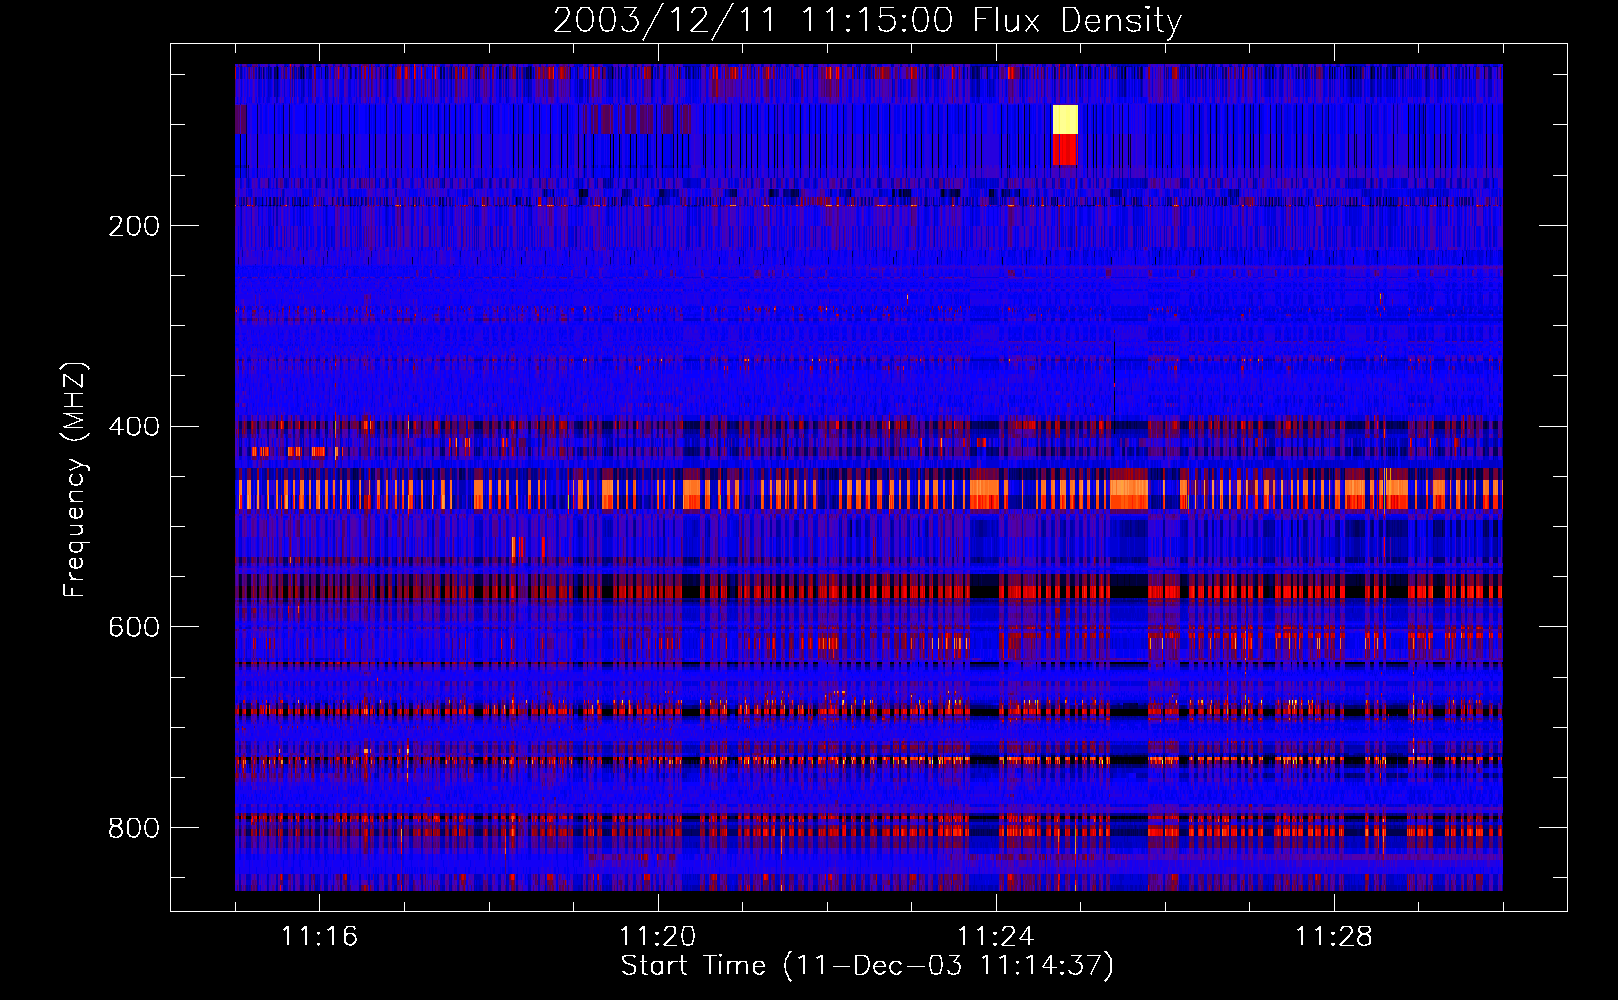Click the pale yellow burst block near 11:25
Image resolution: width=1618 pixels, height=1000 pixels.
click(1065, 119)
